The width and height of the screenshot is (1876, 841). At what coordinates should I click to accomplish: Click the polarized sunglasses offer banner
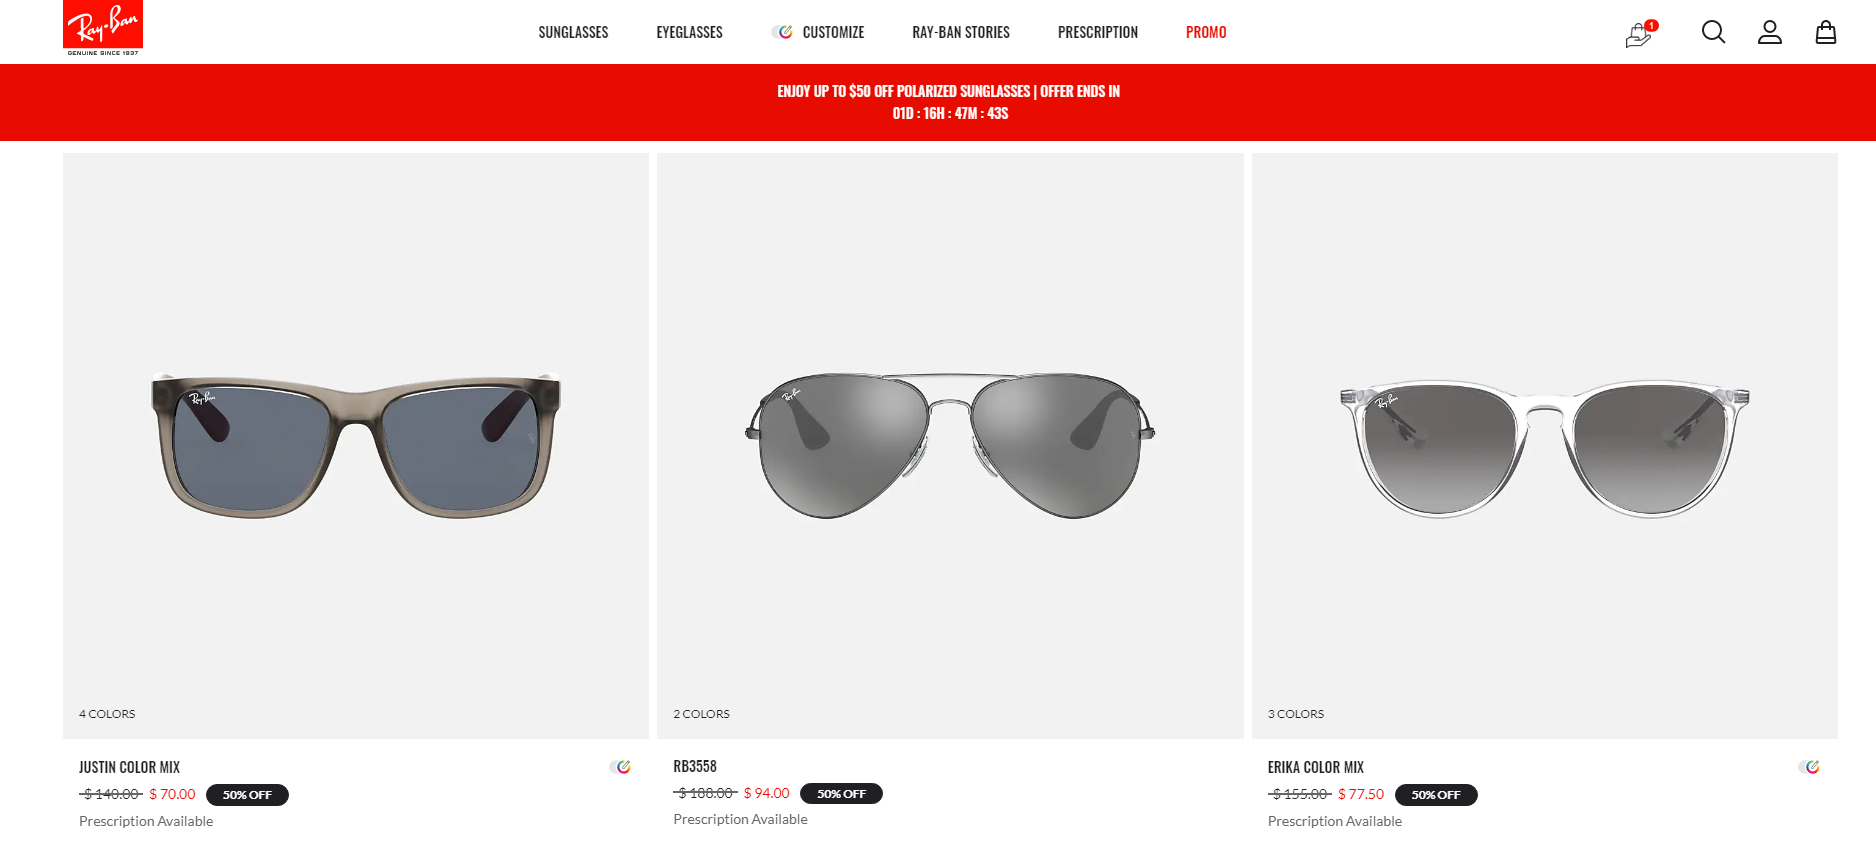948,102
